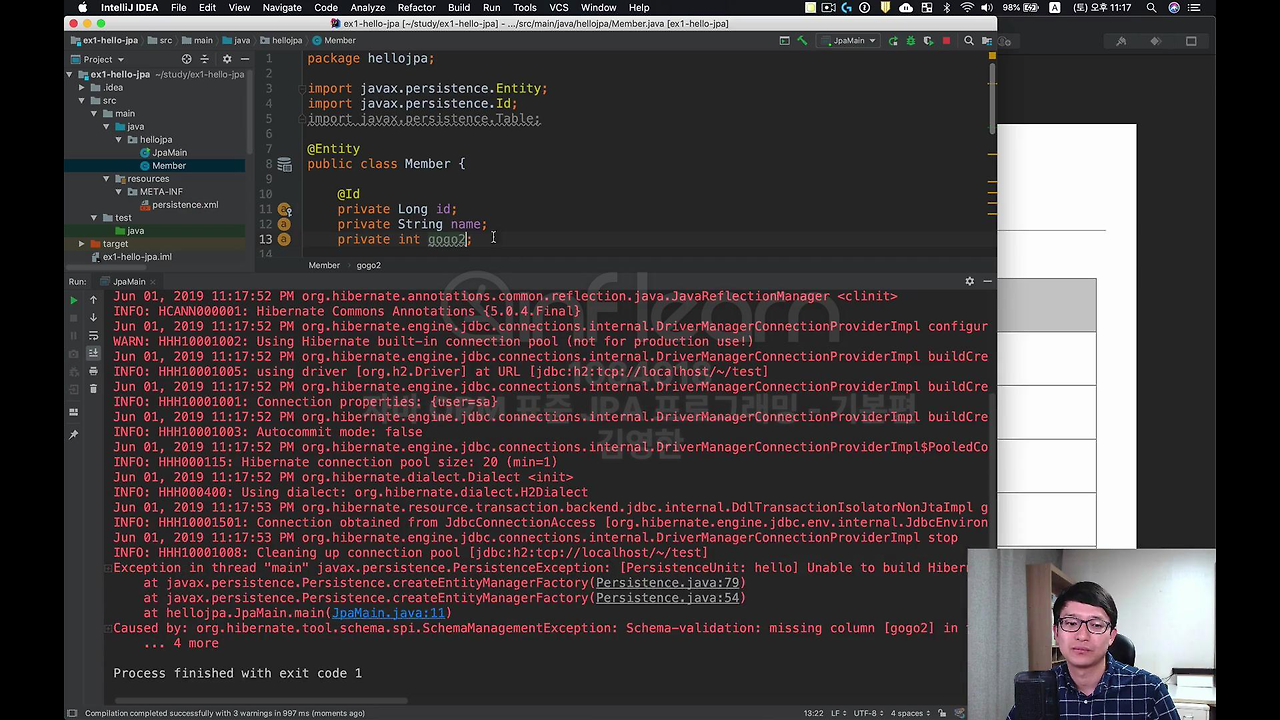
Task: Click the print icon in Run panel
Action: click(x=93, y=371)
